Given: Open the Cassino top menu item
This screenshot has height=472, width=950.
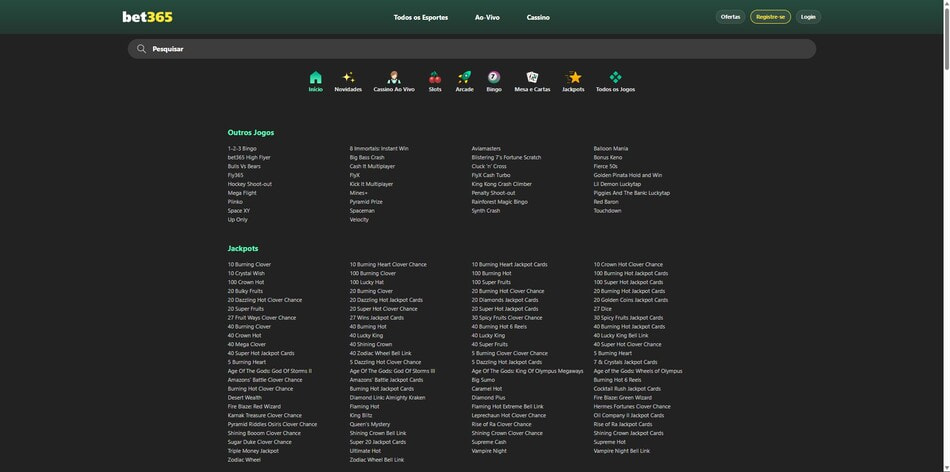Looking at the screenshot, I should click(x=538, y=18).
